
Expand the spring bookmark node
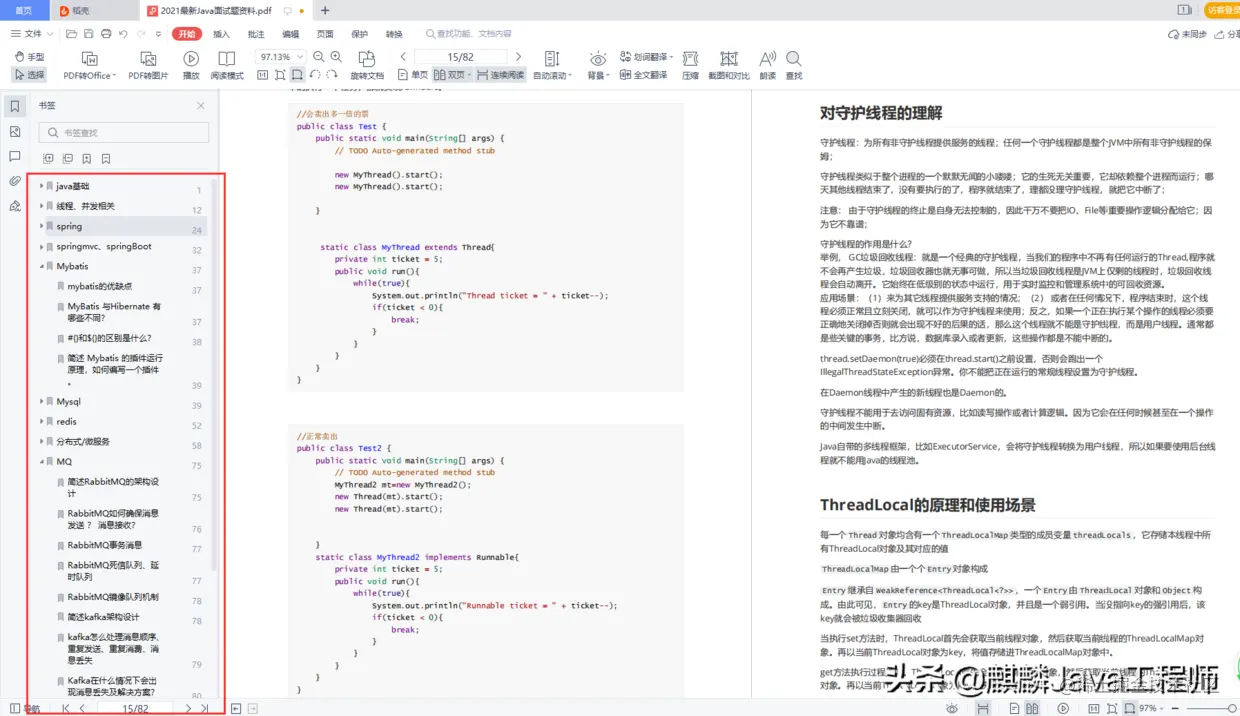(x=41, y=226)
